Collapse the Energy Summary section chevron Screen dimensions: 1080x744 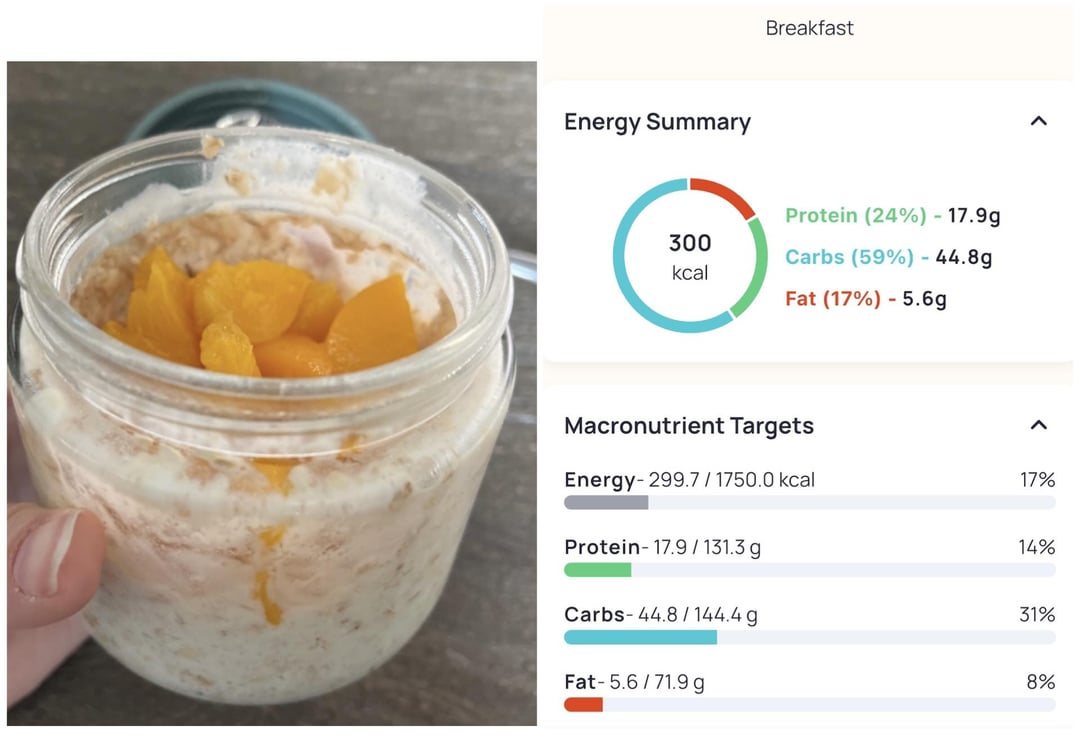click(x=1039, y=121)
